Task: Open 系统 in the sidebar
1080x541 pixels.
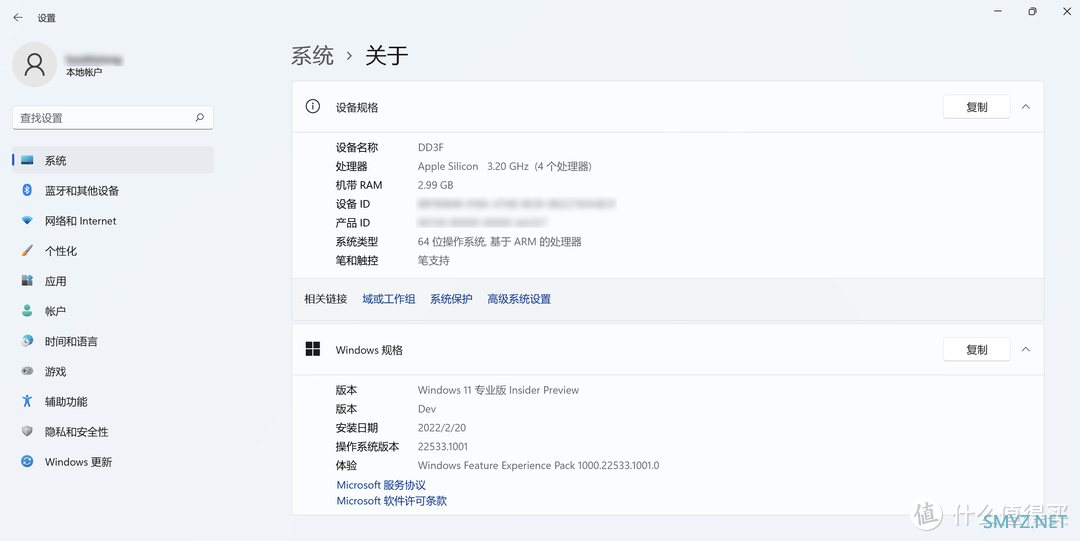Action: click(x=113, y=160)
